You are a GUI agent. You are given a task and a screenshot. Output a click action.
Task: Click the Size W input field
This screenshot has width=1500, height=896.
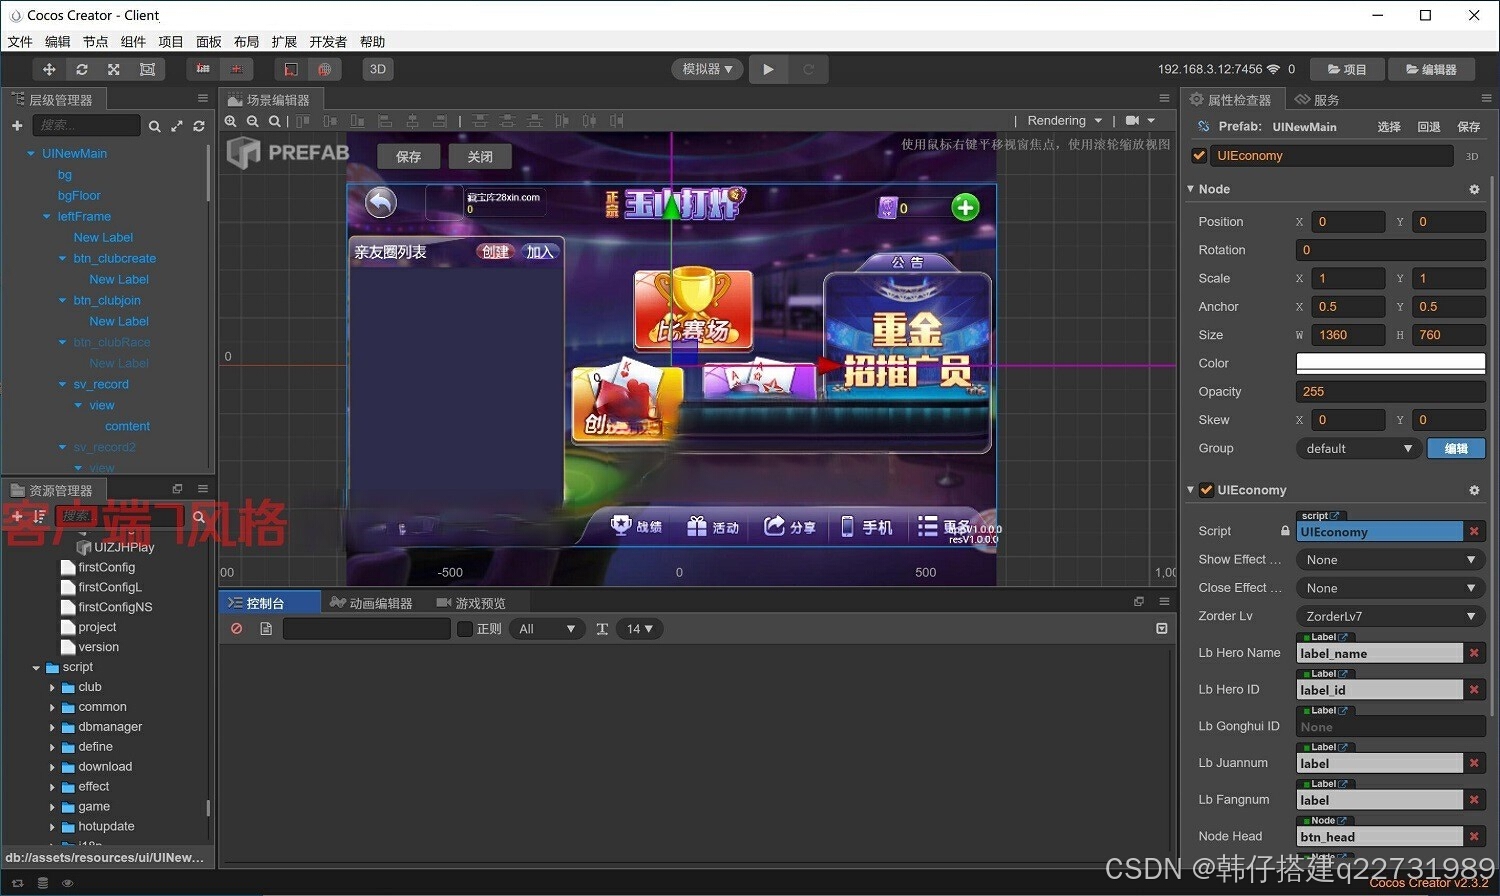click(1350, 335)
